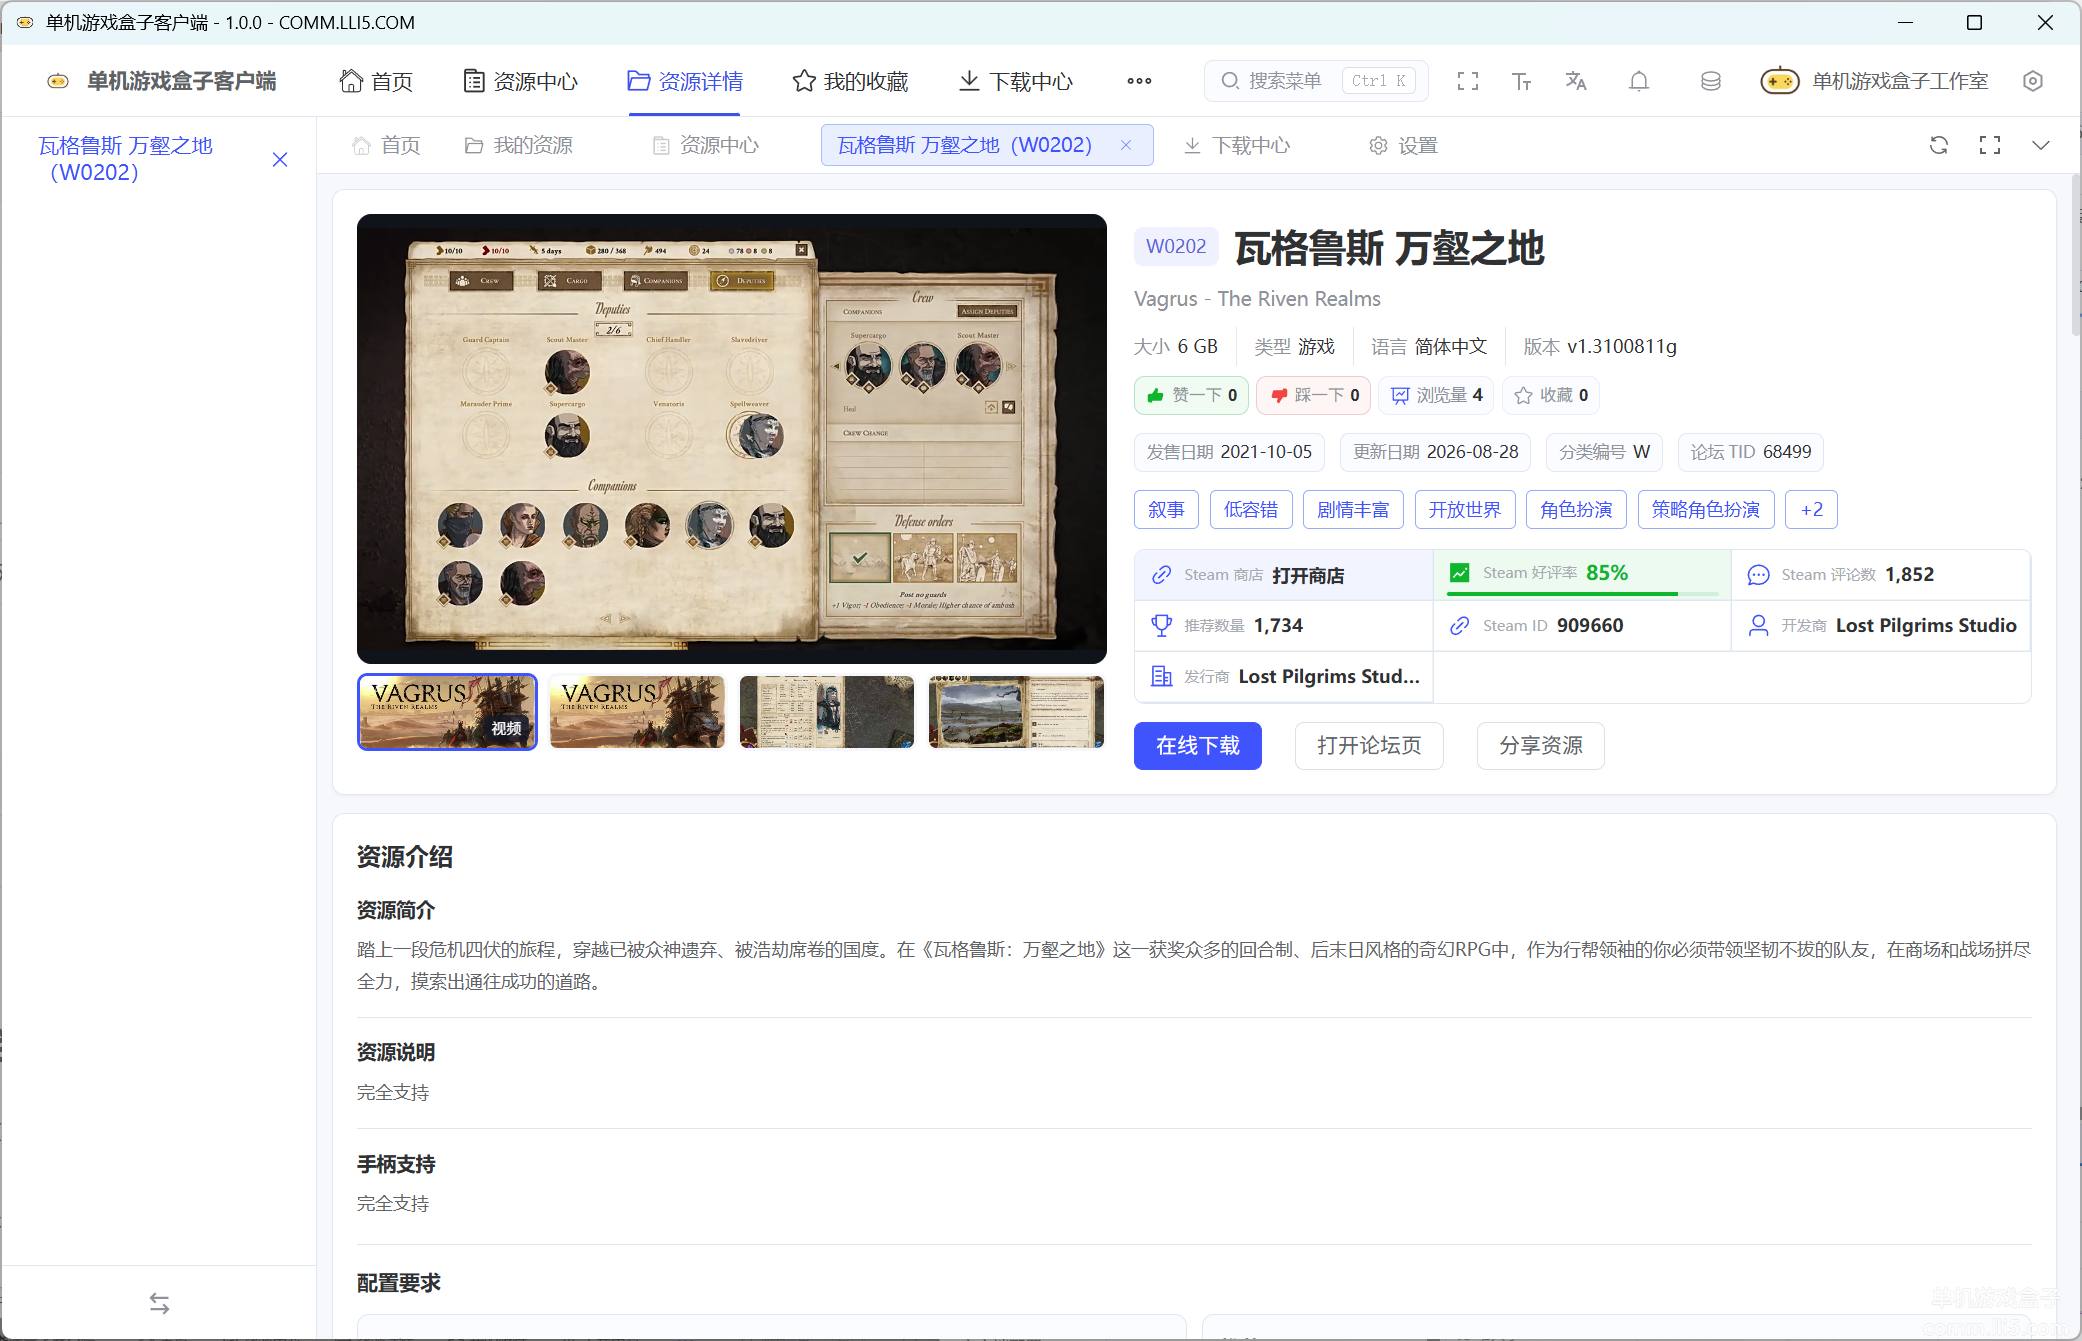Select the first video thumbnail labeled 视频
The height and width of the screenshot is (1341, 2082).
point(447,711)
